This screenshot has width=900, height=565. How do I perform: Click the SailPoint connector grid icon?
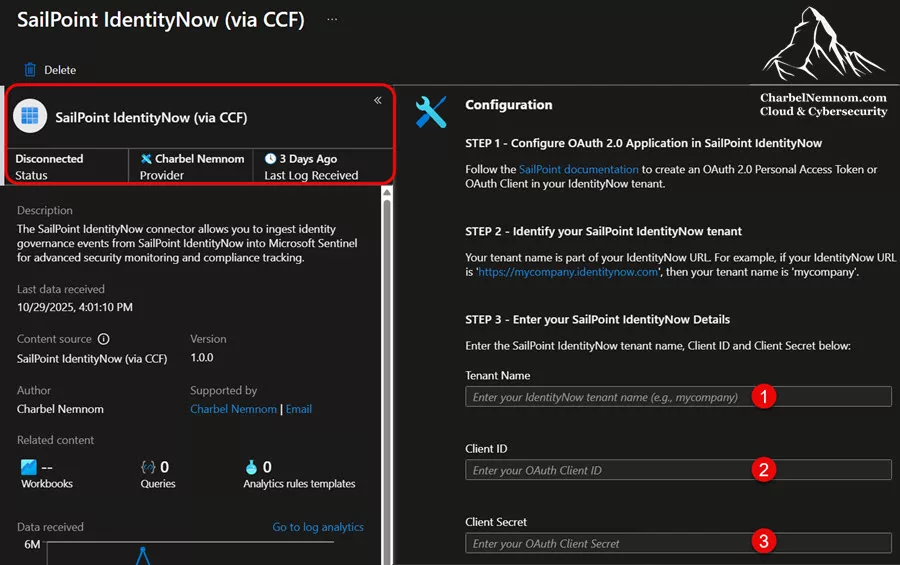tap(30, 116)
